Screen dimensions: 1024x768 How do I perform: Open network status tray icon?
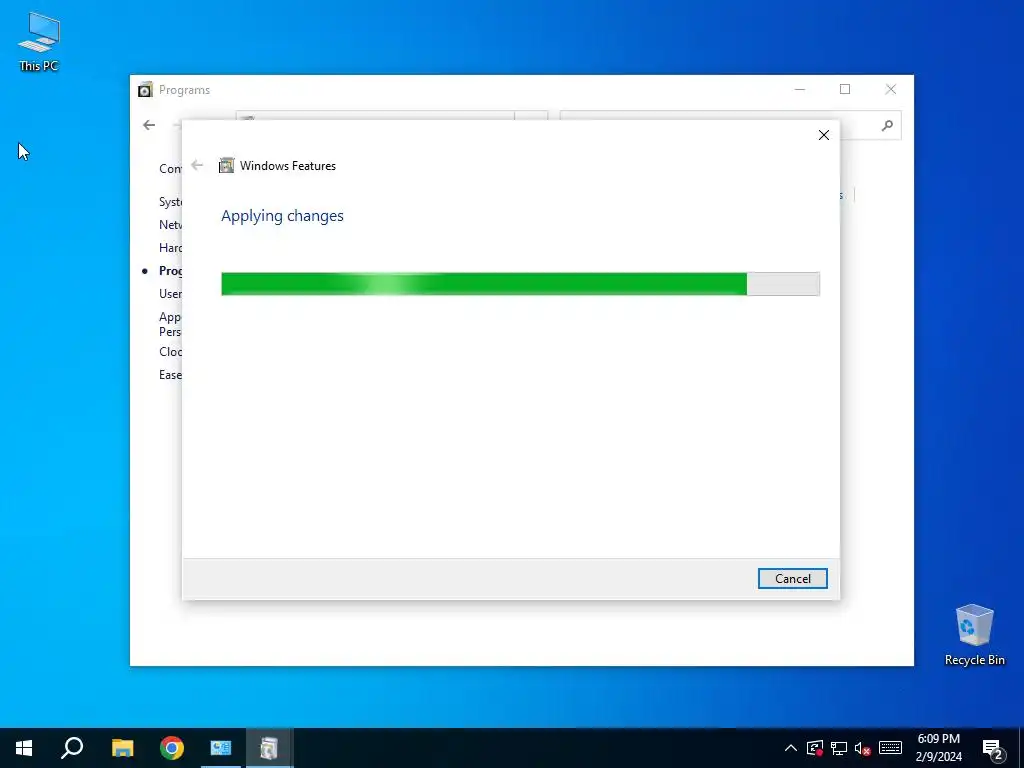pyautogui.click(x=839, y=748)
